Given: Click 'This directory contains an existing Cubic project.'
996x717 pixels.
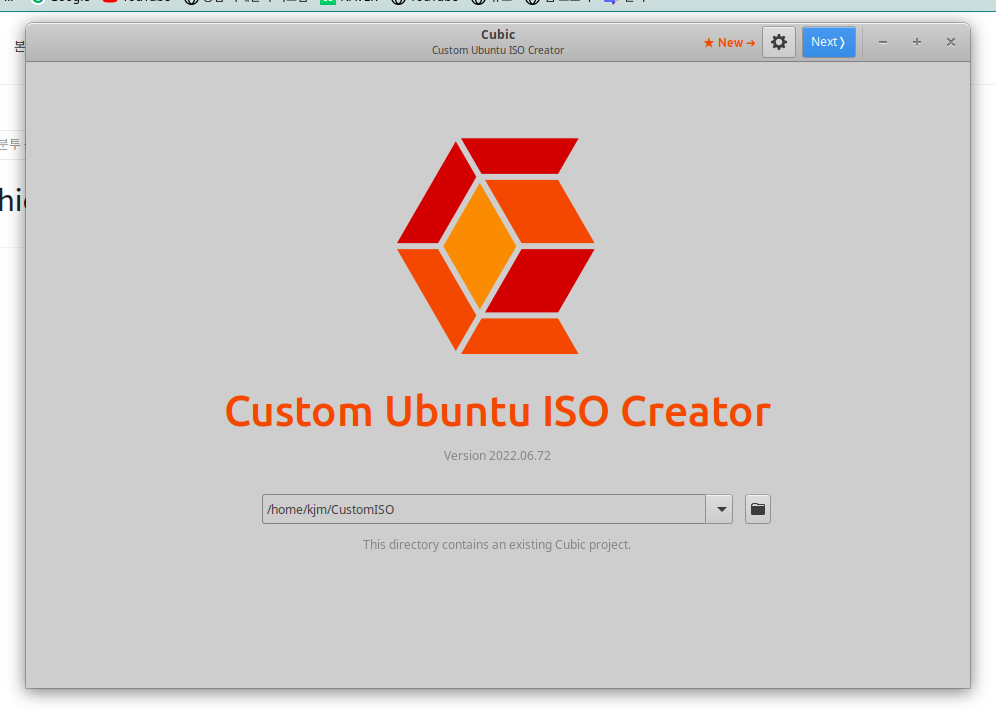Looking at the screenshot, I should click(x=497, y=545).
